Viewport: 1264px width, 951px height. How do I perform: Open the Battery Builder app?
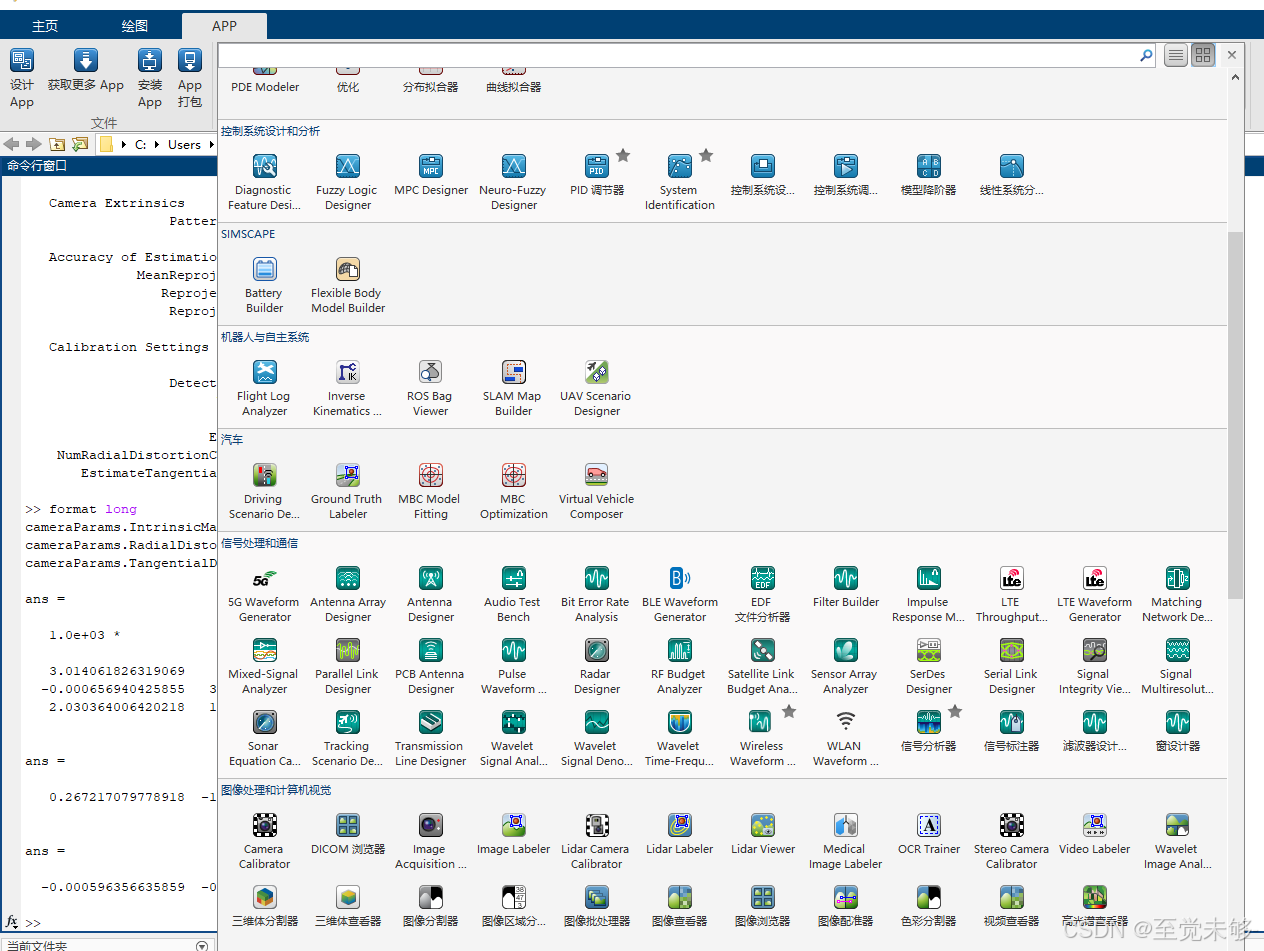point(264,285)
